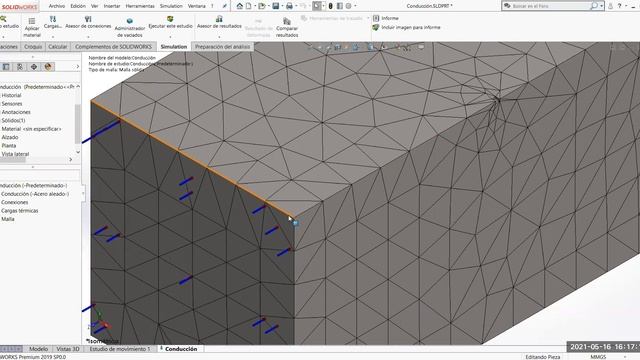Click the Open file folder icon
Image resolution: width=640 pixels, height=360 pixels.
pyautogui.click(x=261, y=6)
